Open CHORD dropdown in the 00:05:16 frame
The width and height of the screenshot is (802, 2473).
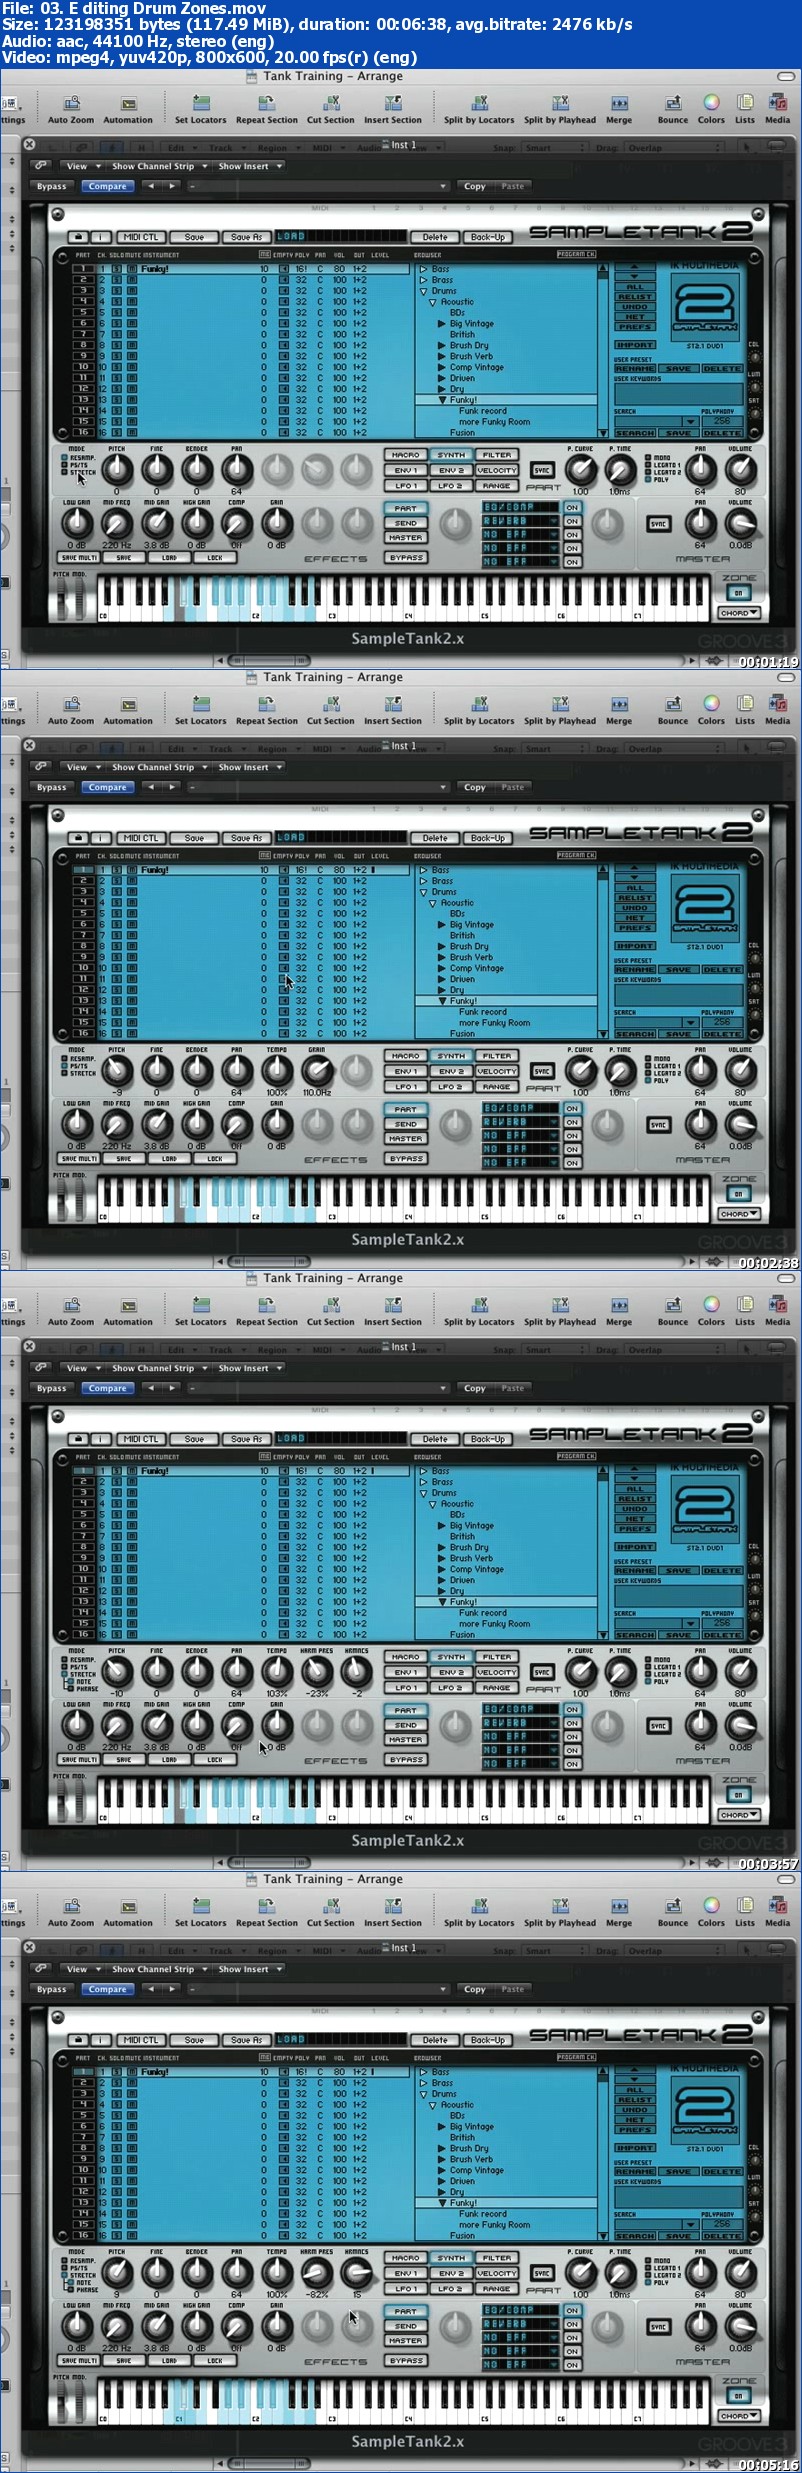coord(739,2416)
